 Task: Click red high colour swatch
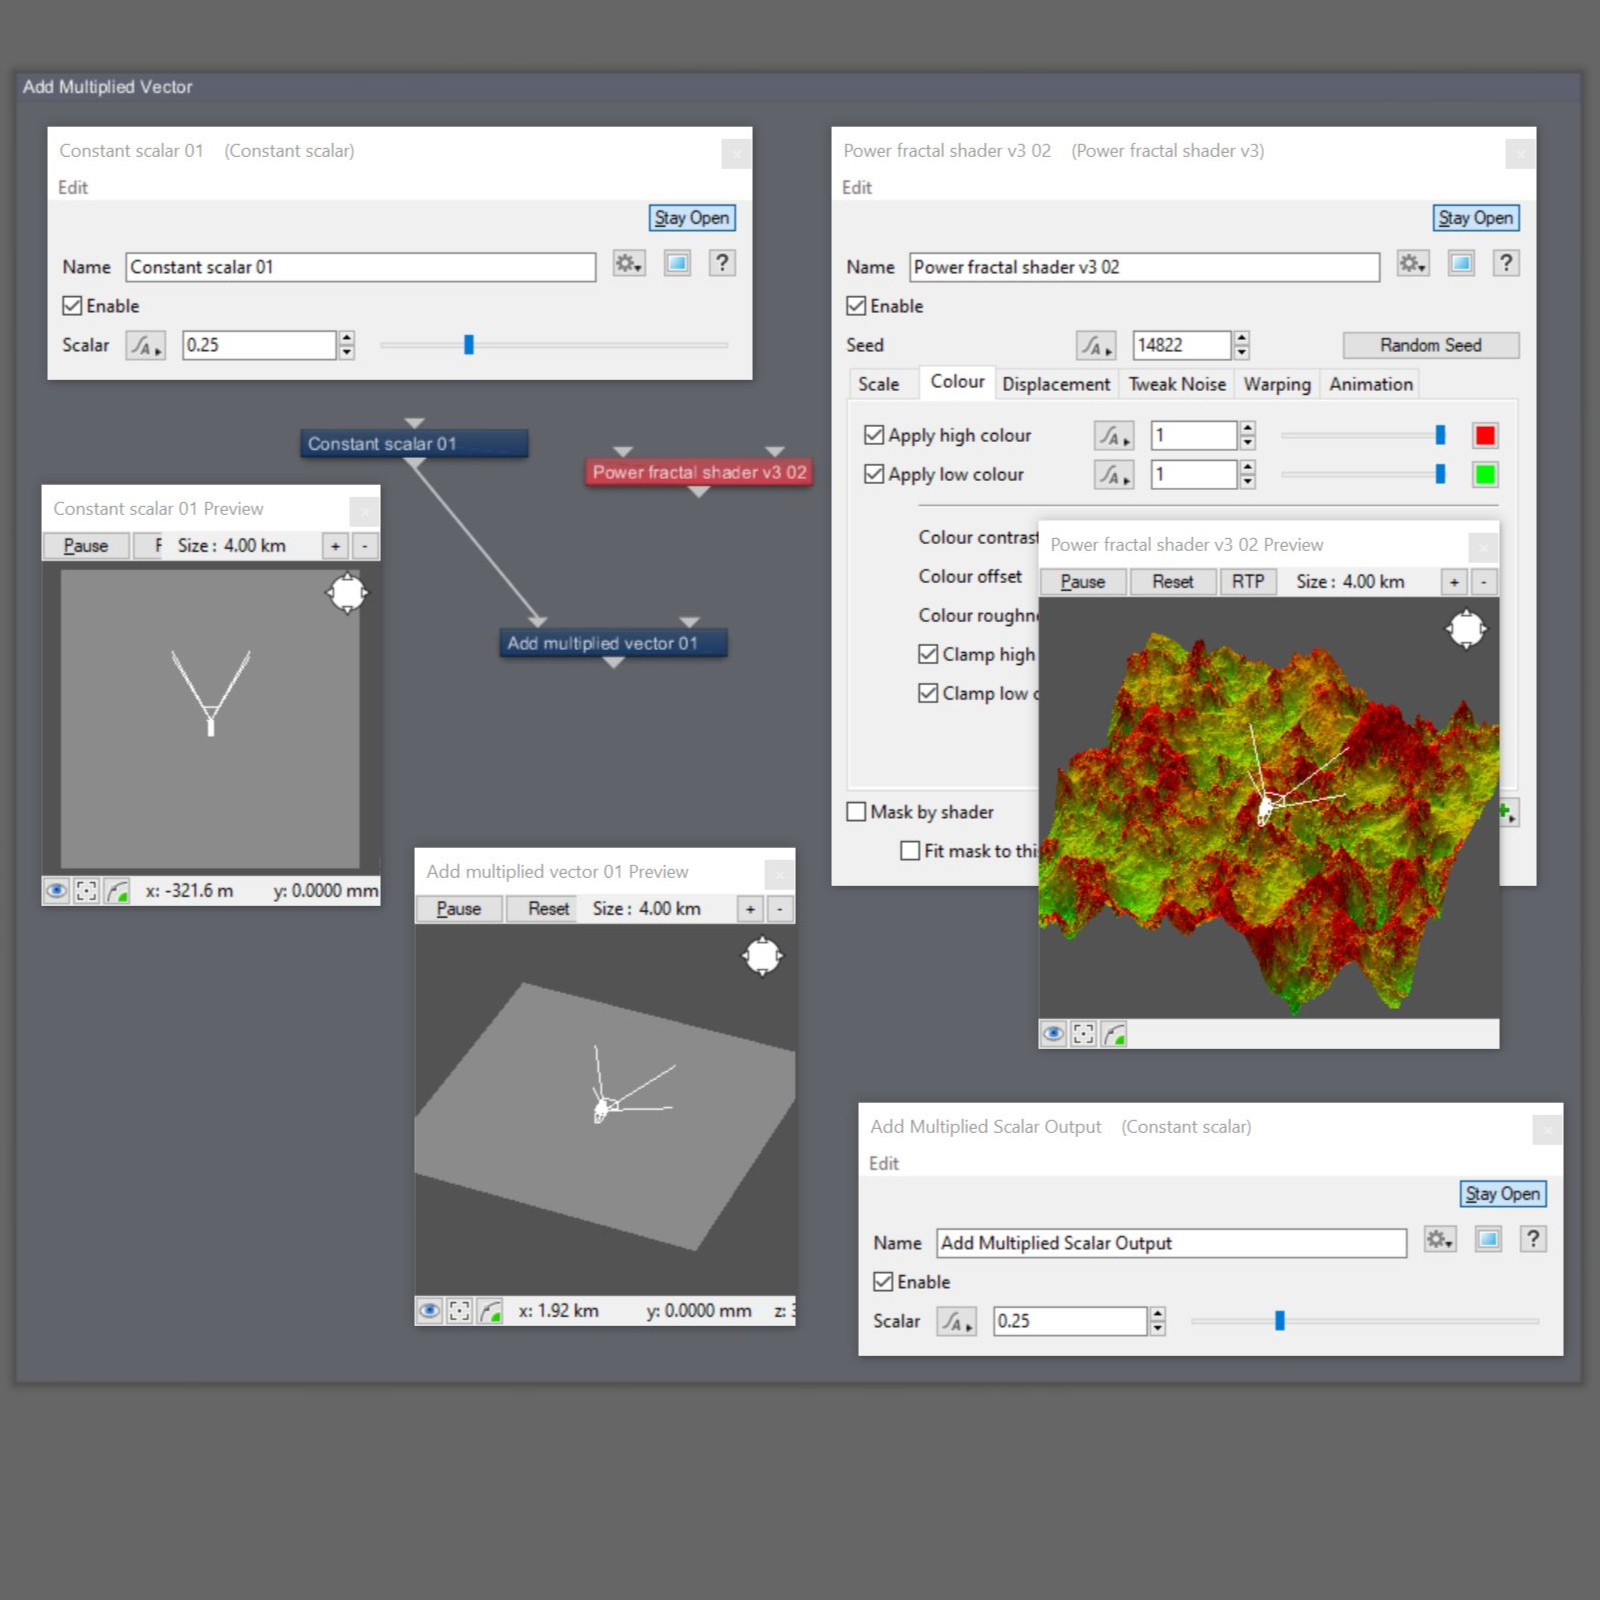(x=1485, y=436)
